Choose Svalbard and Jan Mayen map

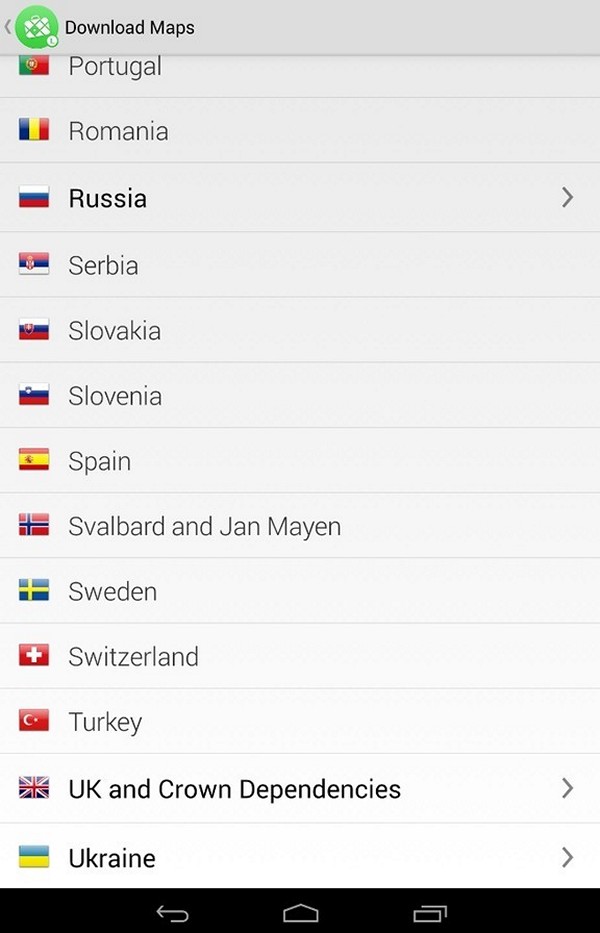point(300,525)
